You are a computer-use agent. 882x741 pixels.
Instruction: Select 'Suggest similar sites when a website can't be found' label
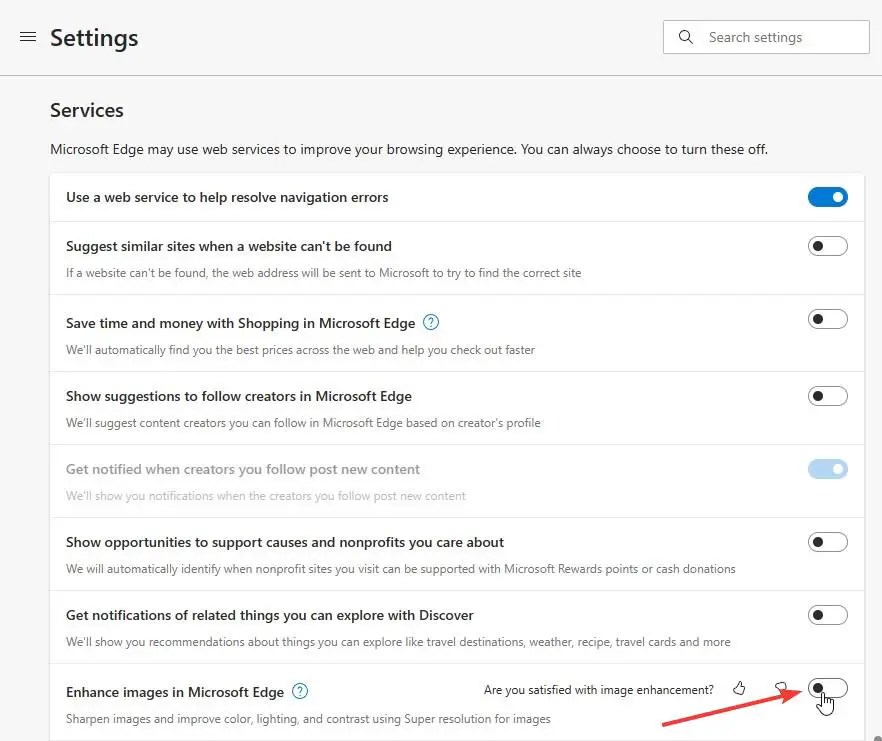(x=229, y=246)
